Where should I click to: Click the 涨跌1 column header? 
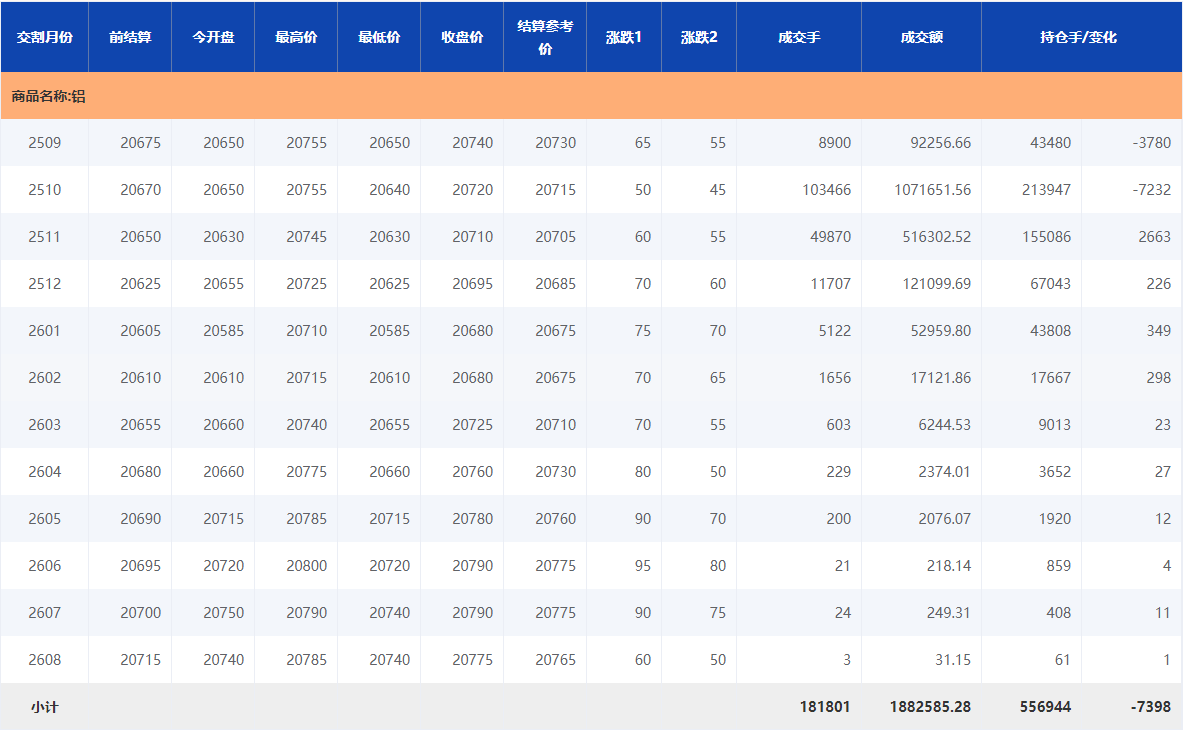(x=624, y=37)
